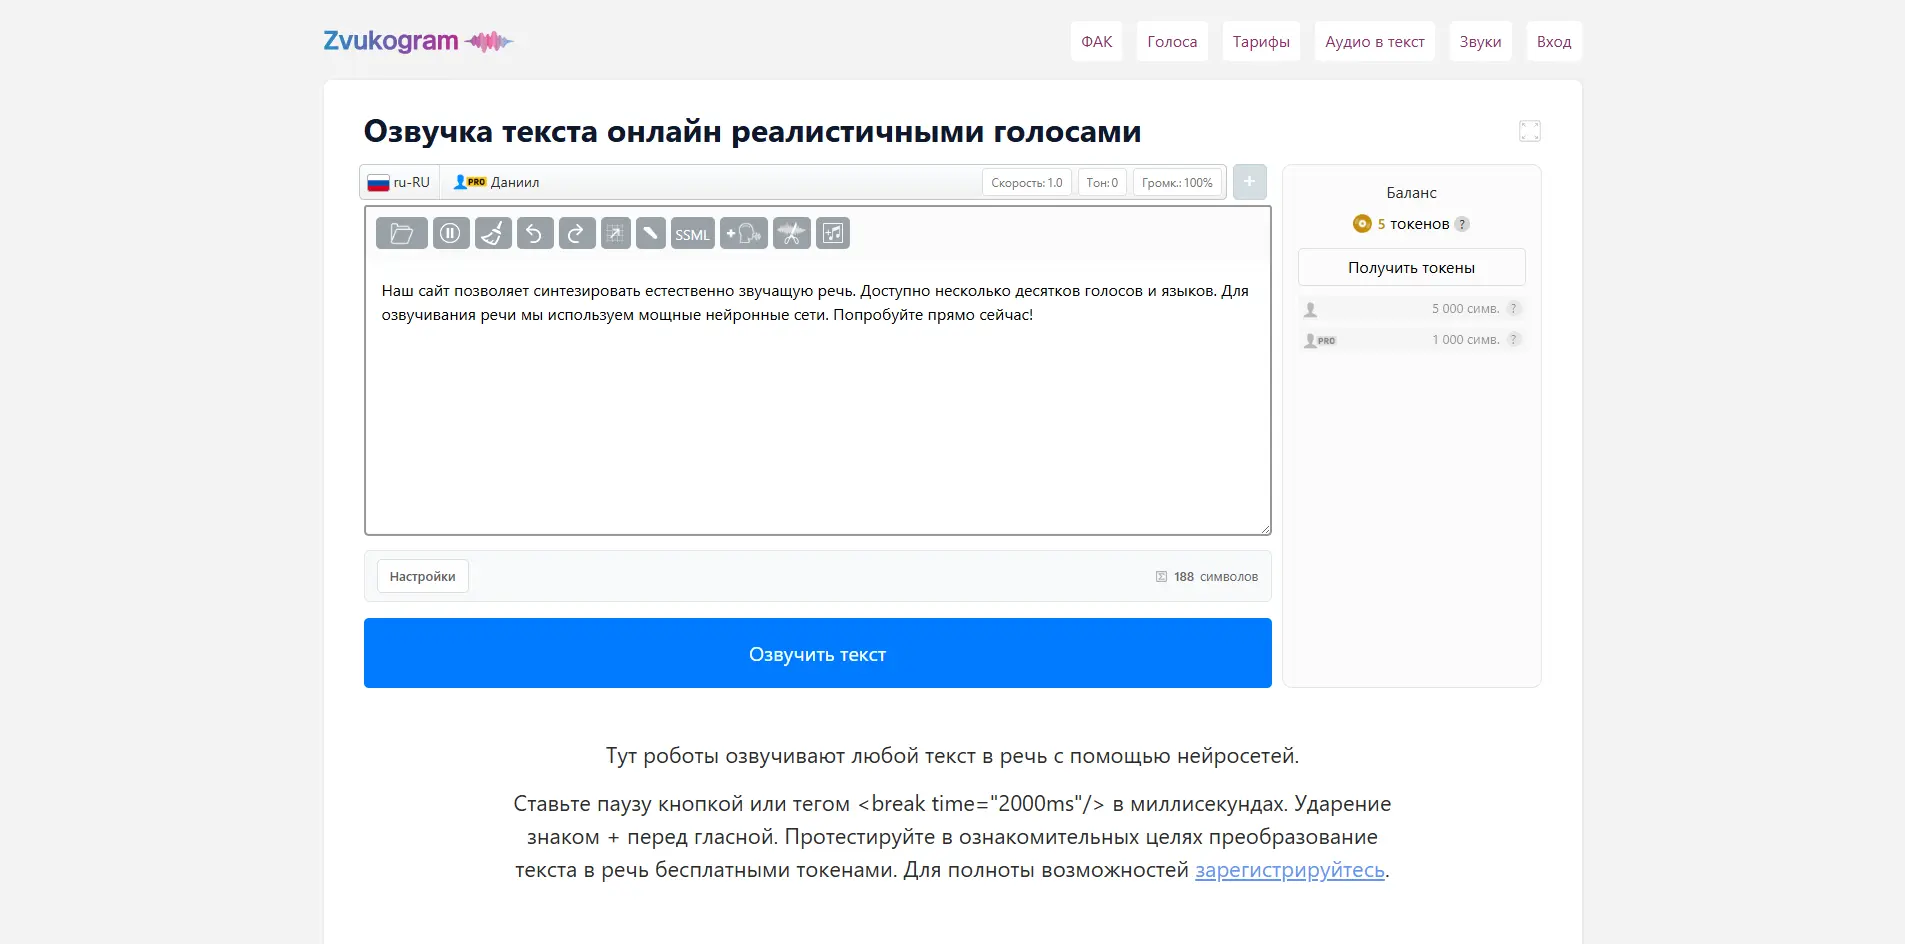Open a saved project from the folder icon

click(x=402, y=233)
